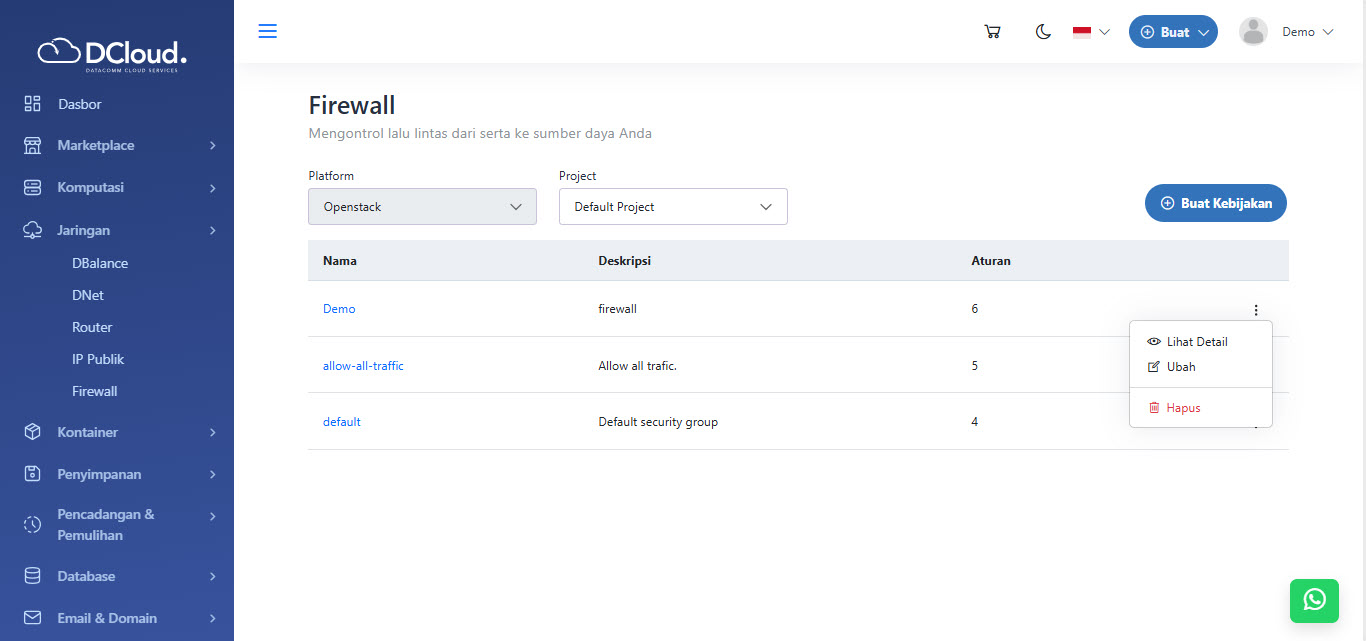Open the shopping cart icon
The image size is (1366, 641).
click(x=992, y=32)
